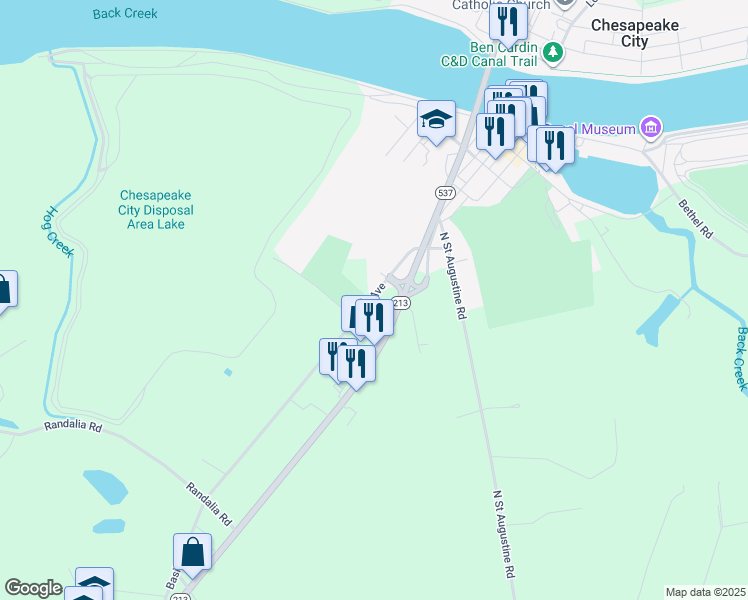Select the purple Canal Museum icon
This screenshot has height=600, width=748.
[651, 128]
